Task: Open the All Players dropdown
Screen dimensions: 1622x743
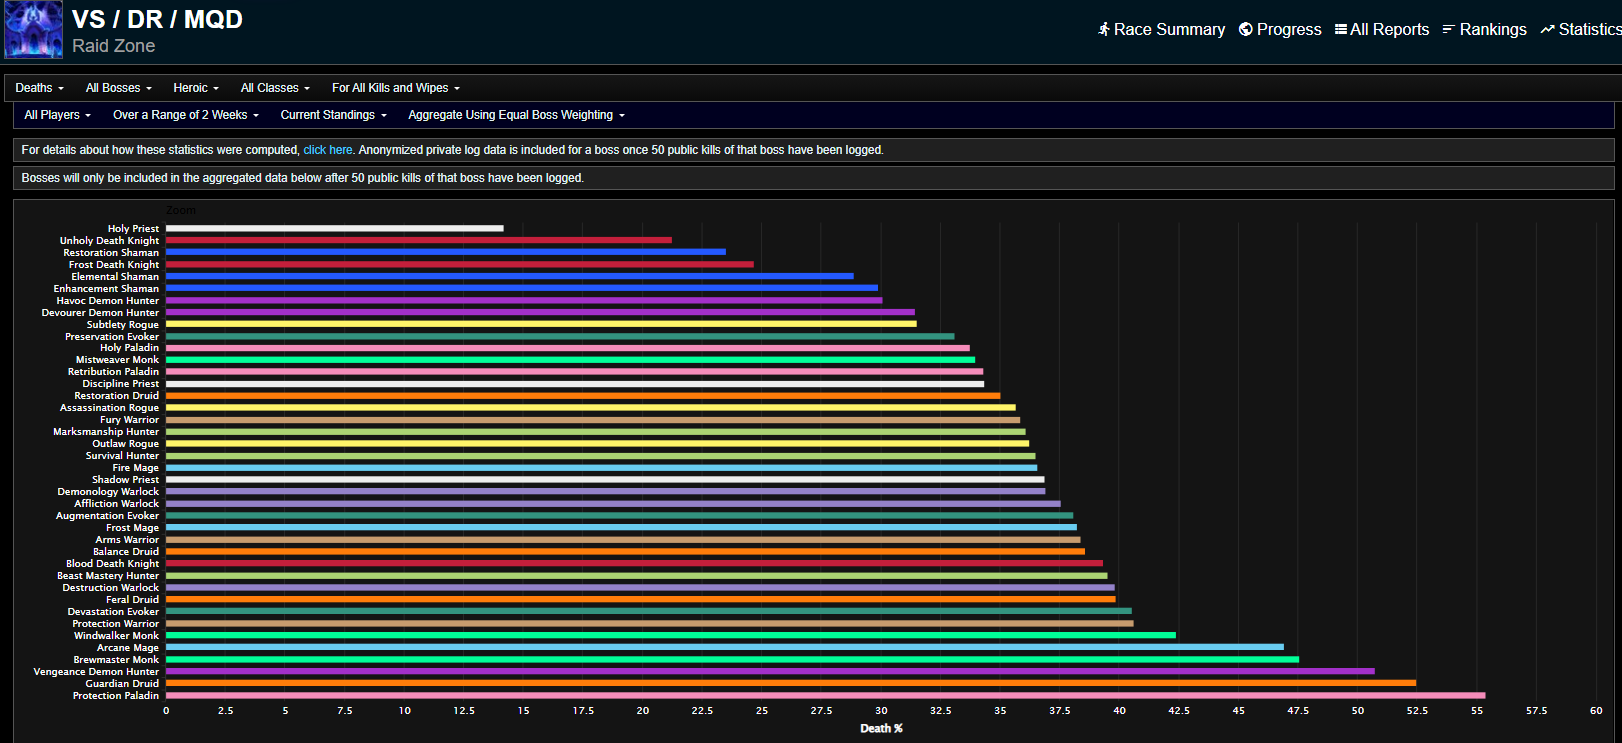Action: coord(57,115)
